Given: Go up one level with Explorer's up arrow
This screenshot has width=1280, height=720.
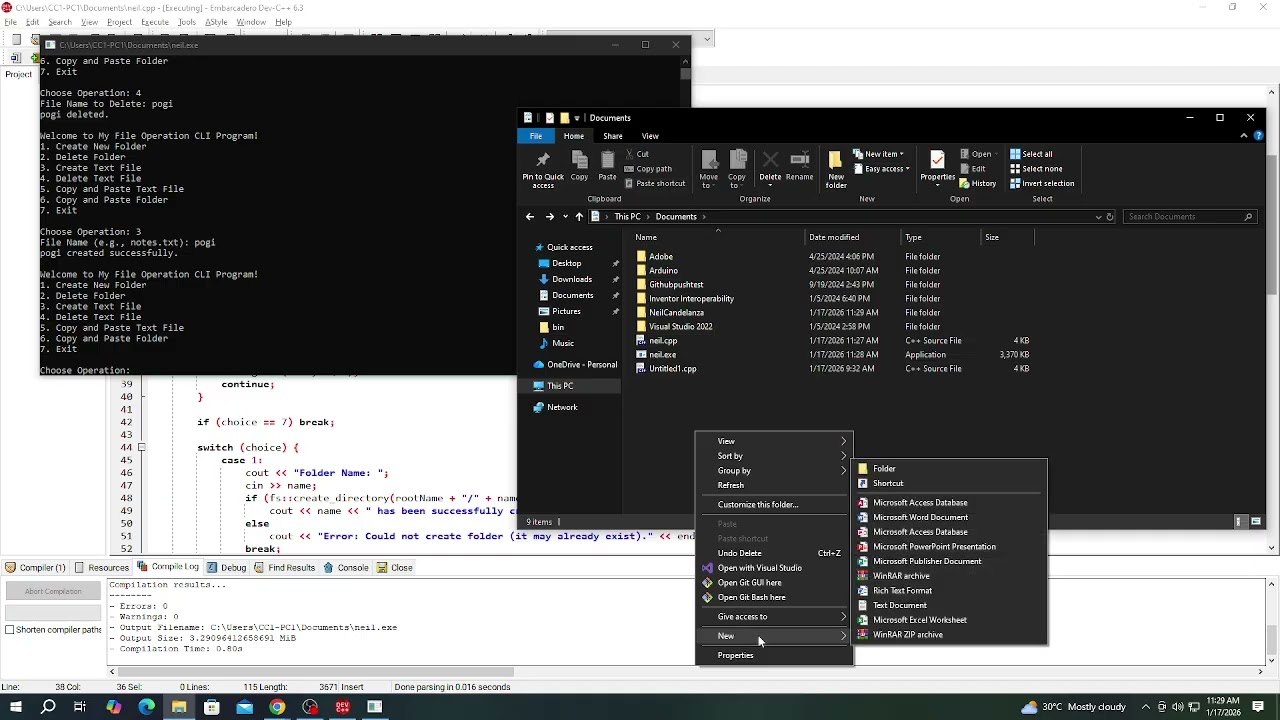Looking at the screenshot, I should [579, 217].
